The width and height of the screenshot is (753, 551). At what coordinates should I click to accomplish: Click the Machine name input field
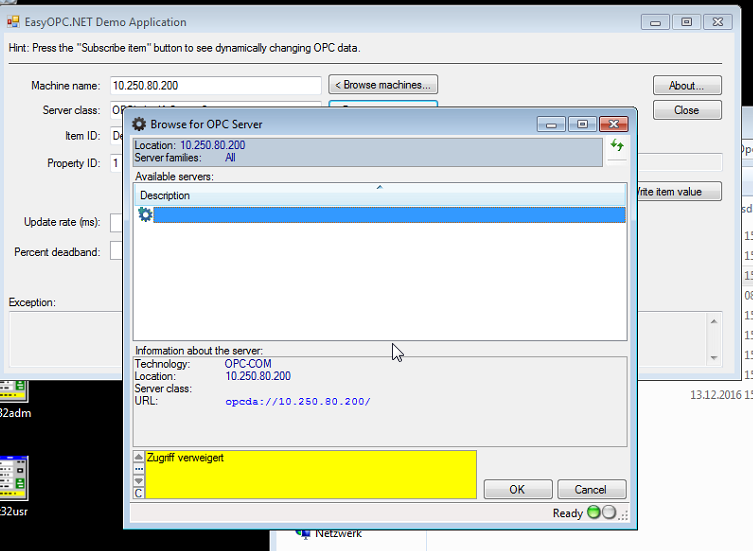click(216, 86)
